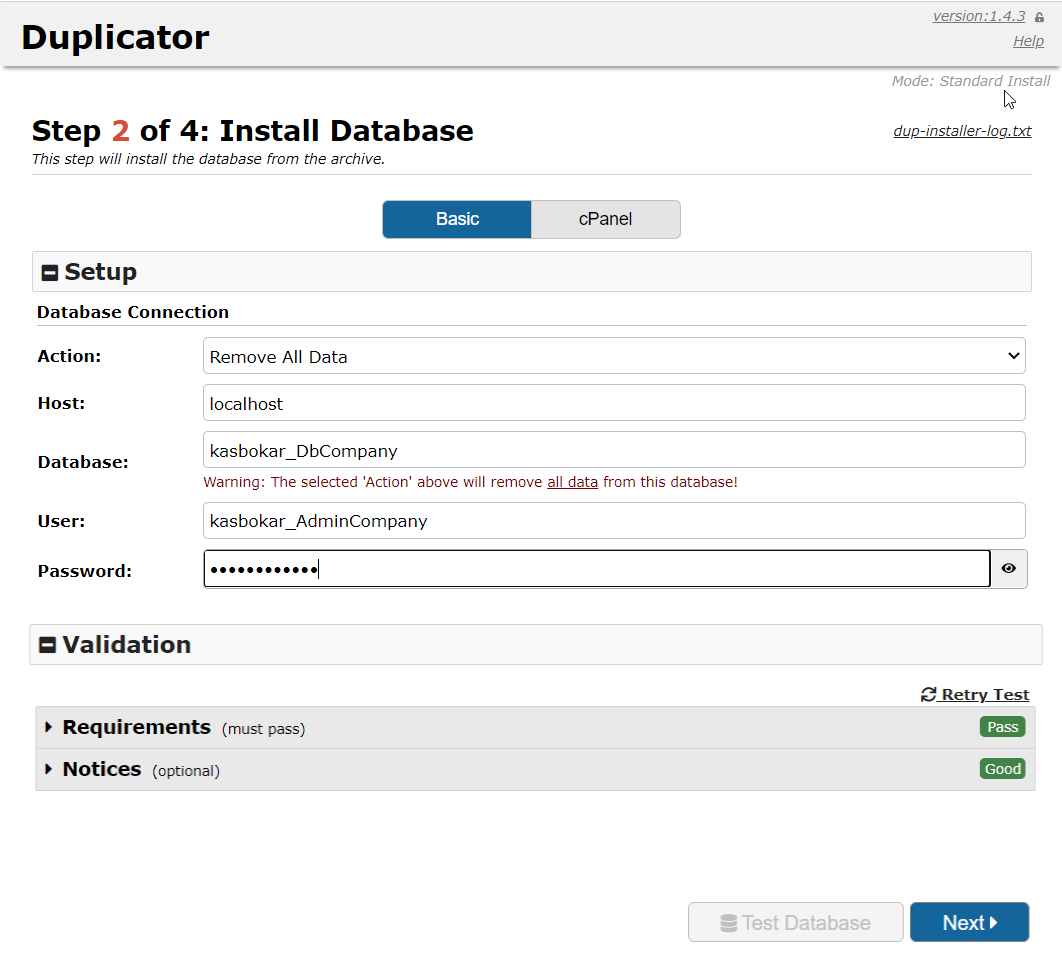Focus the Host input field
This screenshot has height=956, width=1062.
click(x=614, y=403)
